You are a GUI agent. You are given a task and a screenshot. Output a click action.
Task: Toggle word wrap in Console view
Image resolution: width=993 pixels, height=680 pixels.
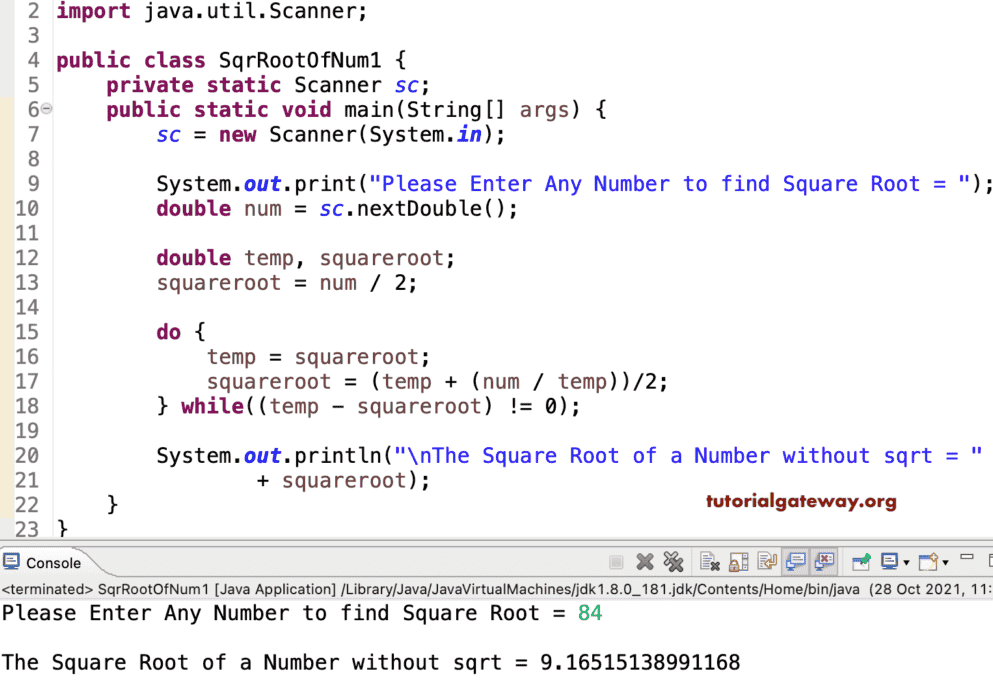pyautogui.click(x=767, y=561)
